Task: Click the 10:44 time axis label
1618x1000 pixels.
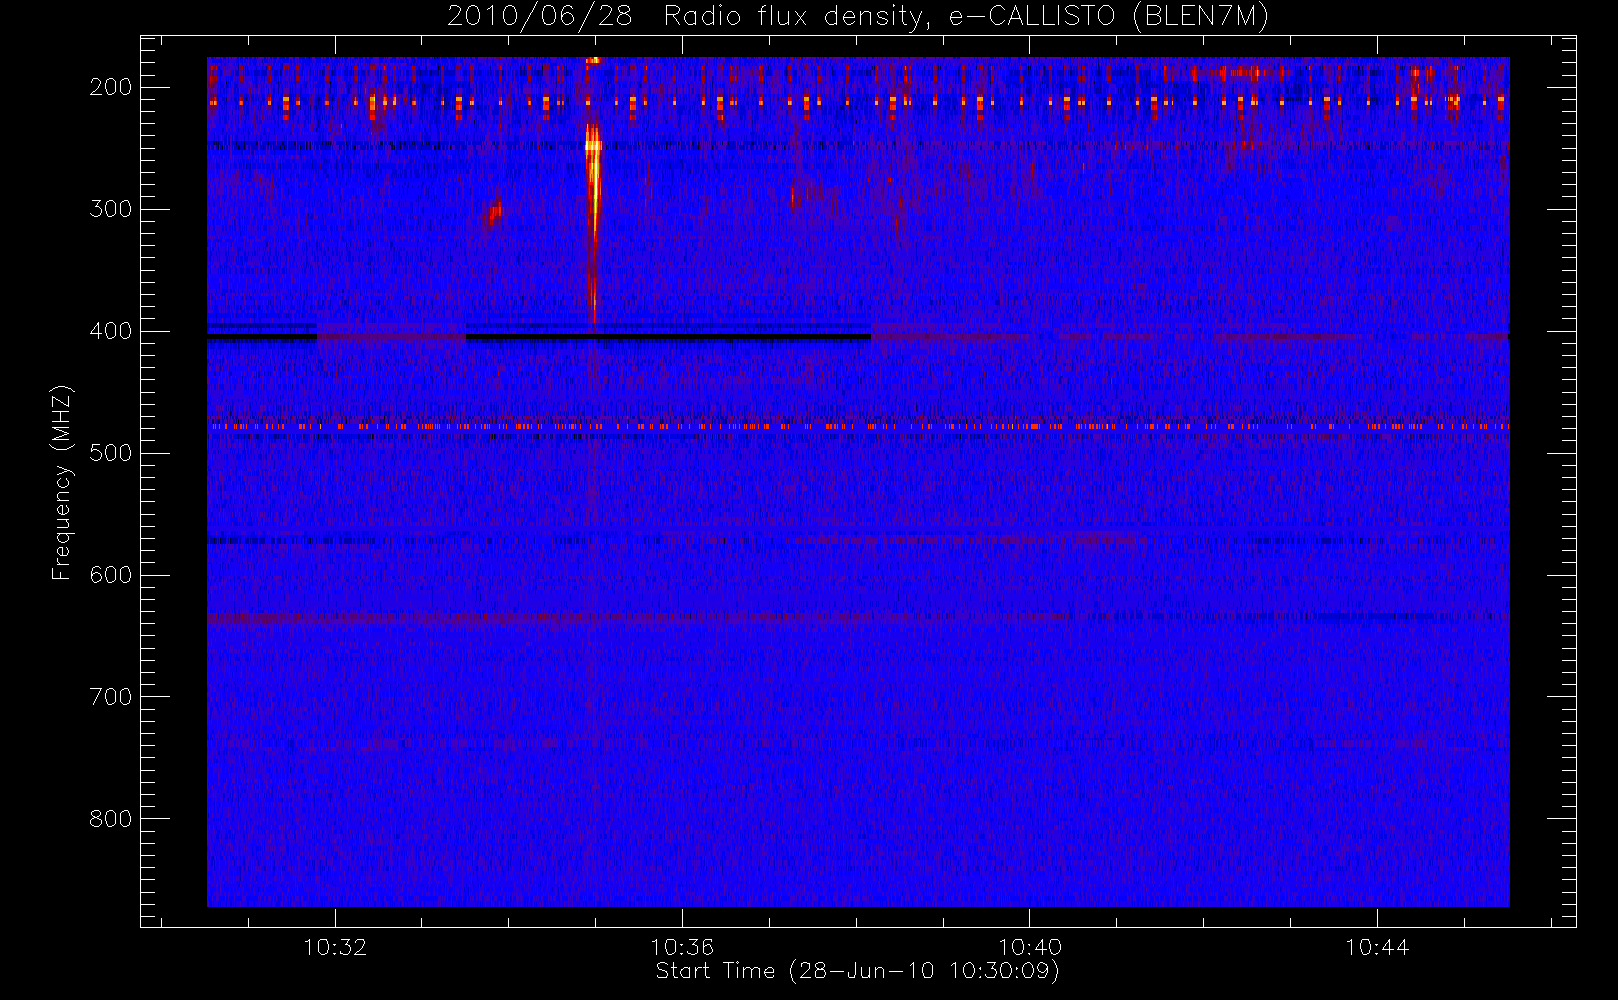Action: 1377,947
